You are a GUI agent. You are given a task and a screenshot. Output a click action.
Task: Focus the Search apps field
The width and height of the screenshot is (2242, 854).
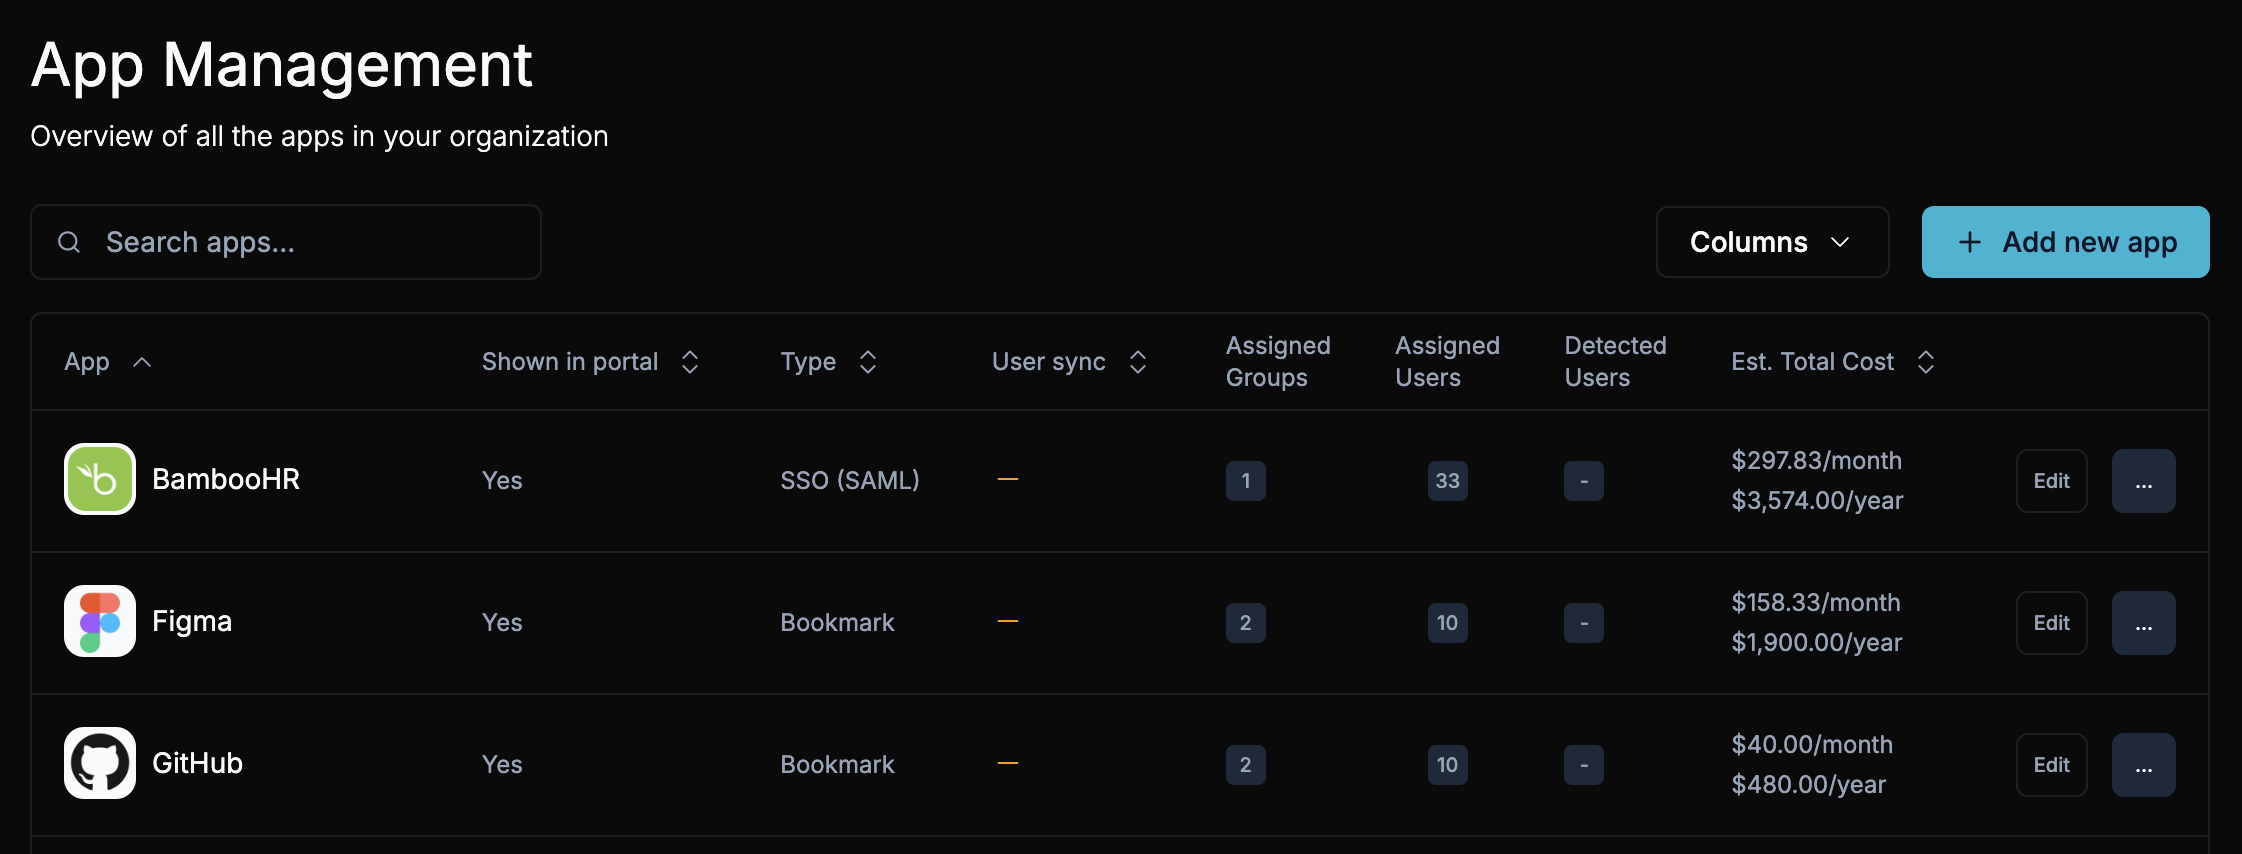pos(286,242)
